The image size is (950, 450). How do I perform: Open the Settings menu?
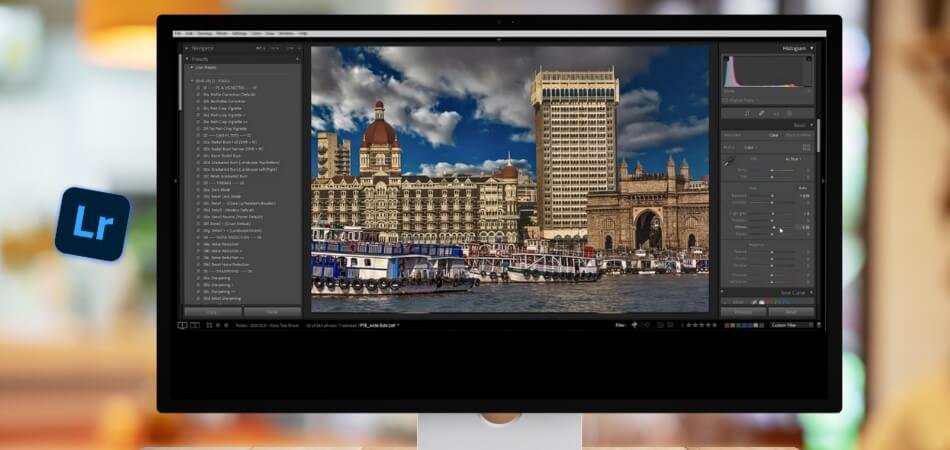[x=239, y=33]
